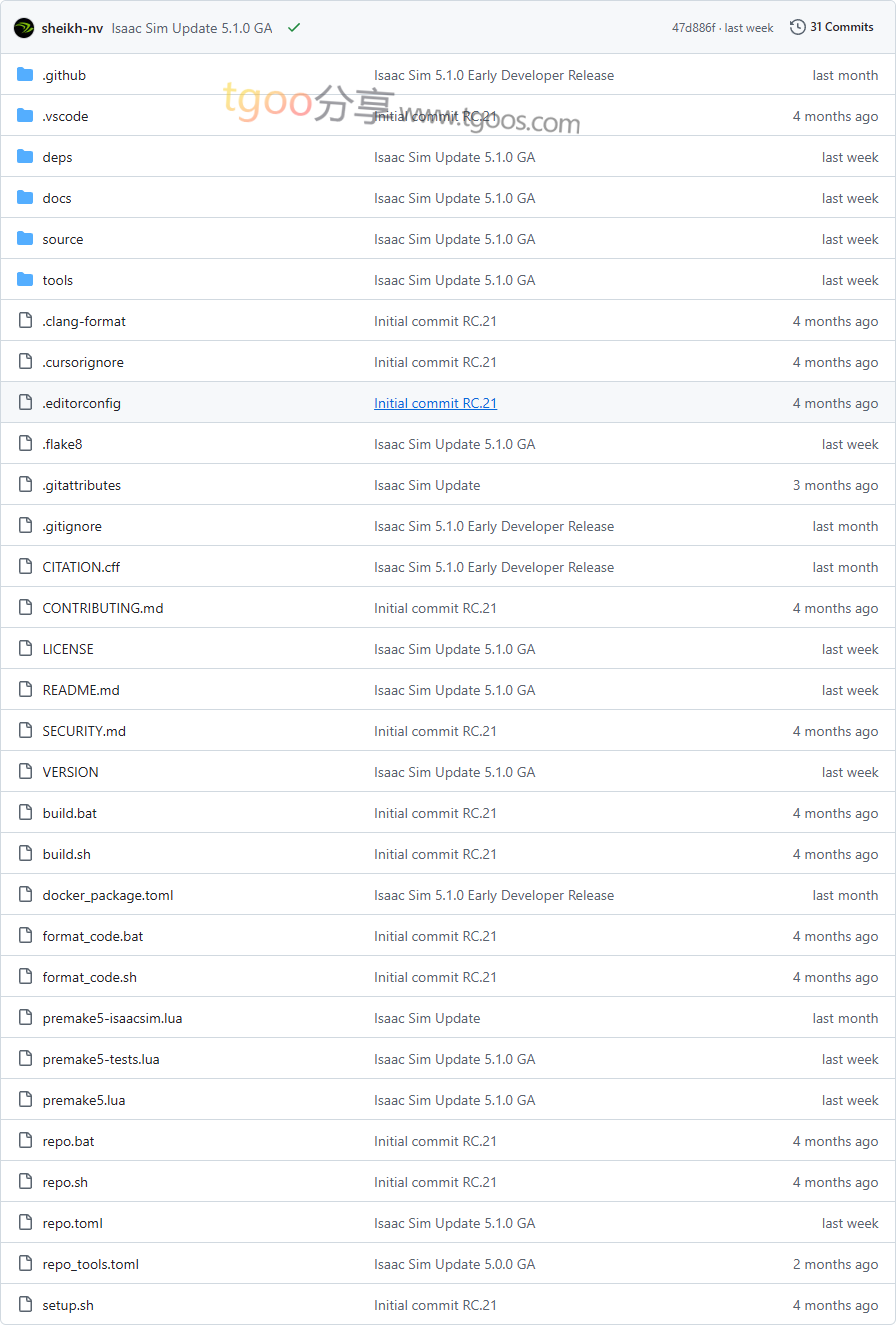
Task: Click the build.sh file icon
Action: [25, 854]
